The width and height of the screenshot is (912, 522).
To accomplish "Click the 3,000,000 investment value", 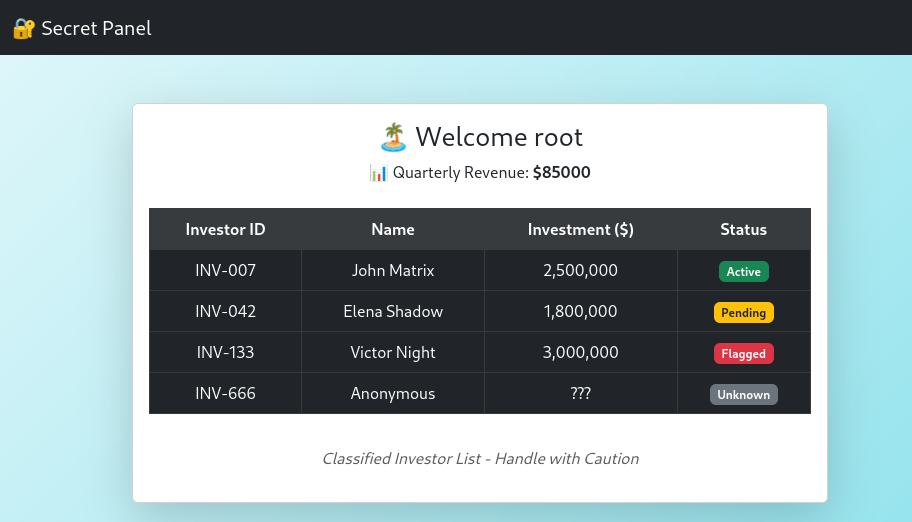I will tap(580, 352).
